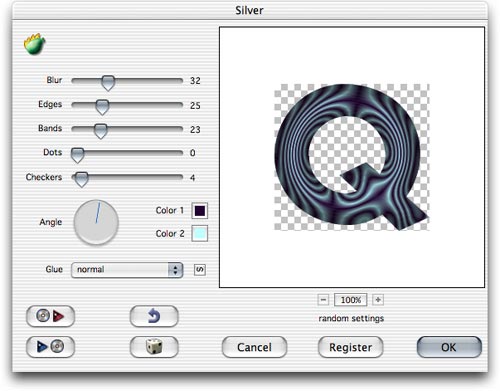Click the Blur value 32
Image resolution: width=500 pixels, height=391 pixels.
tap(195, 81)
